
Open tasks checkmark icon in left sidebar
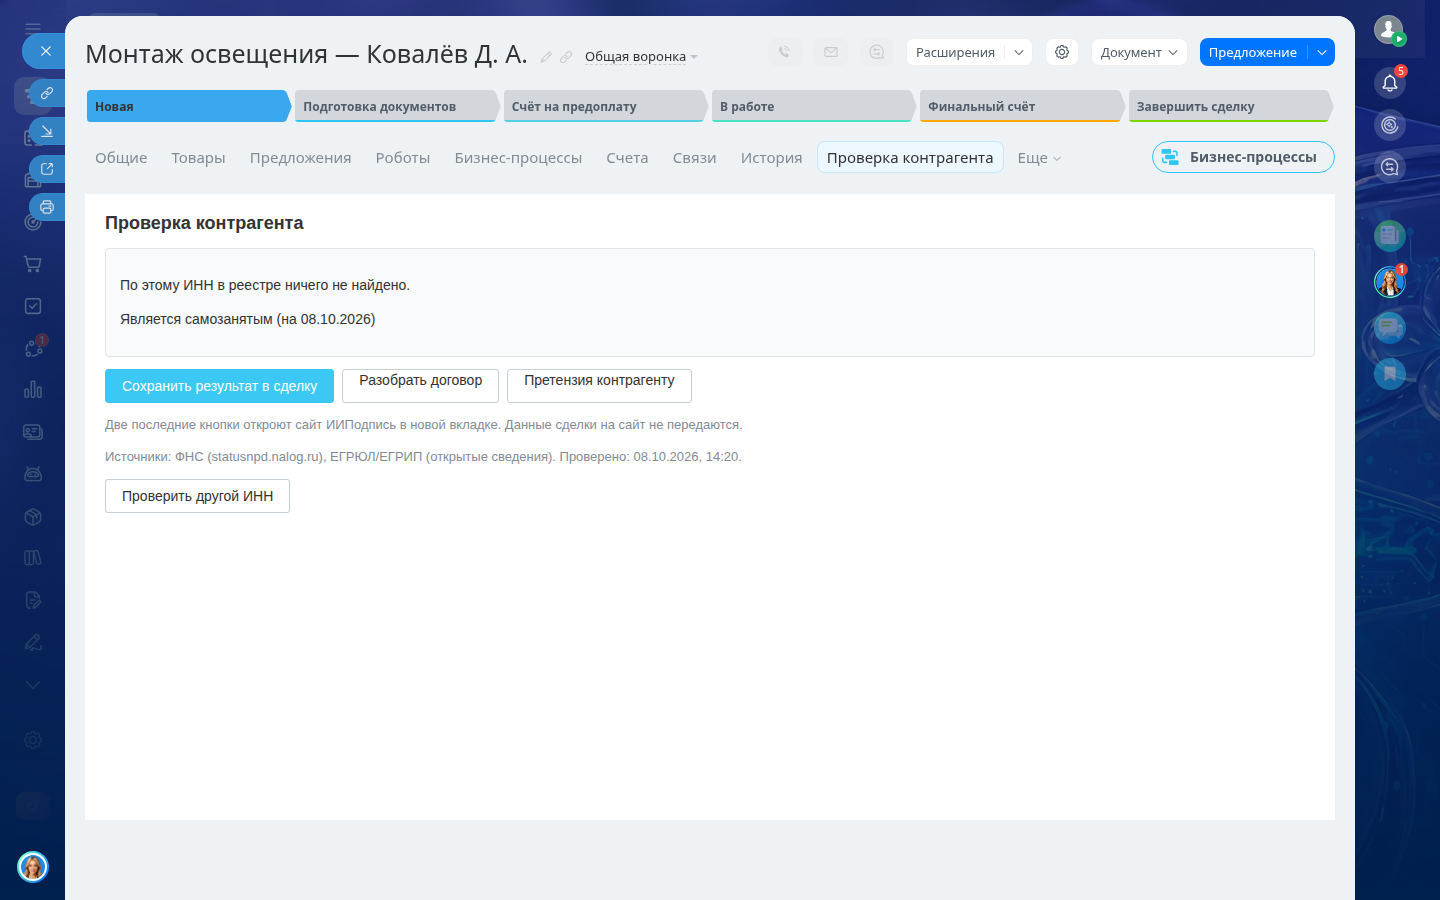(x=33, y=306)
